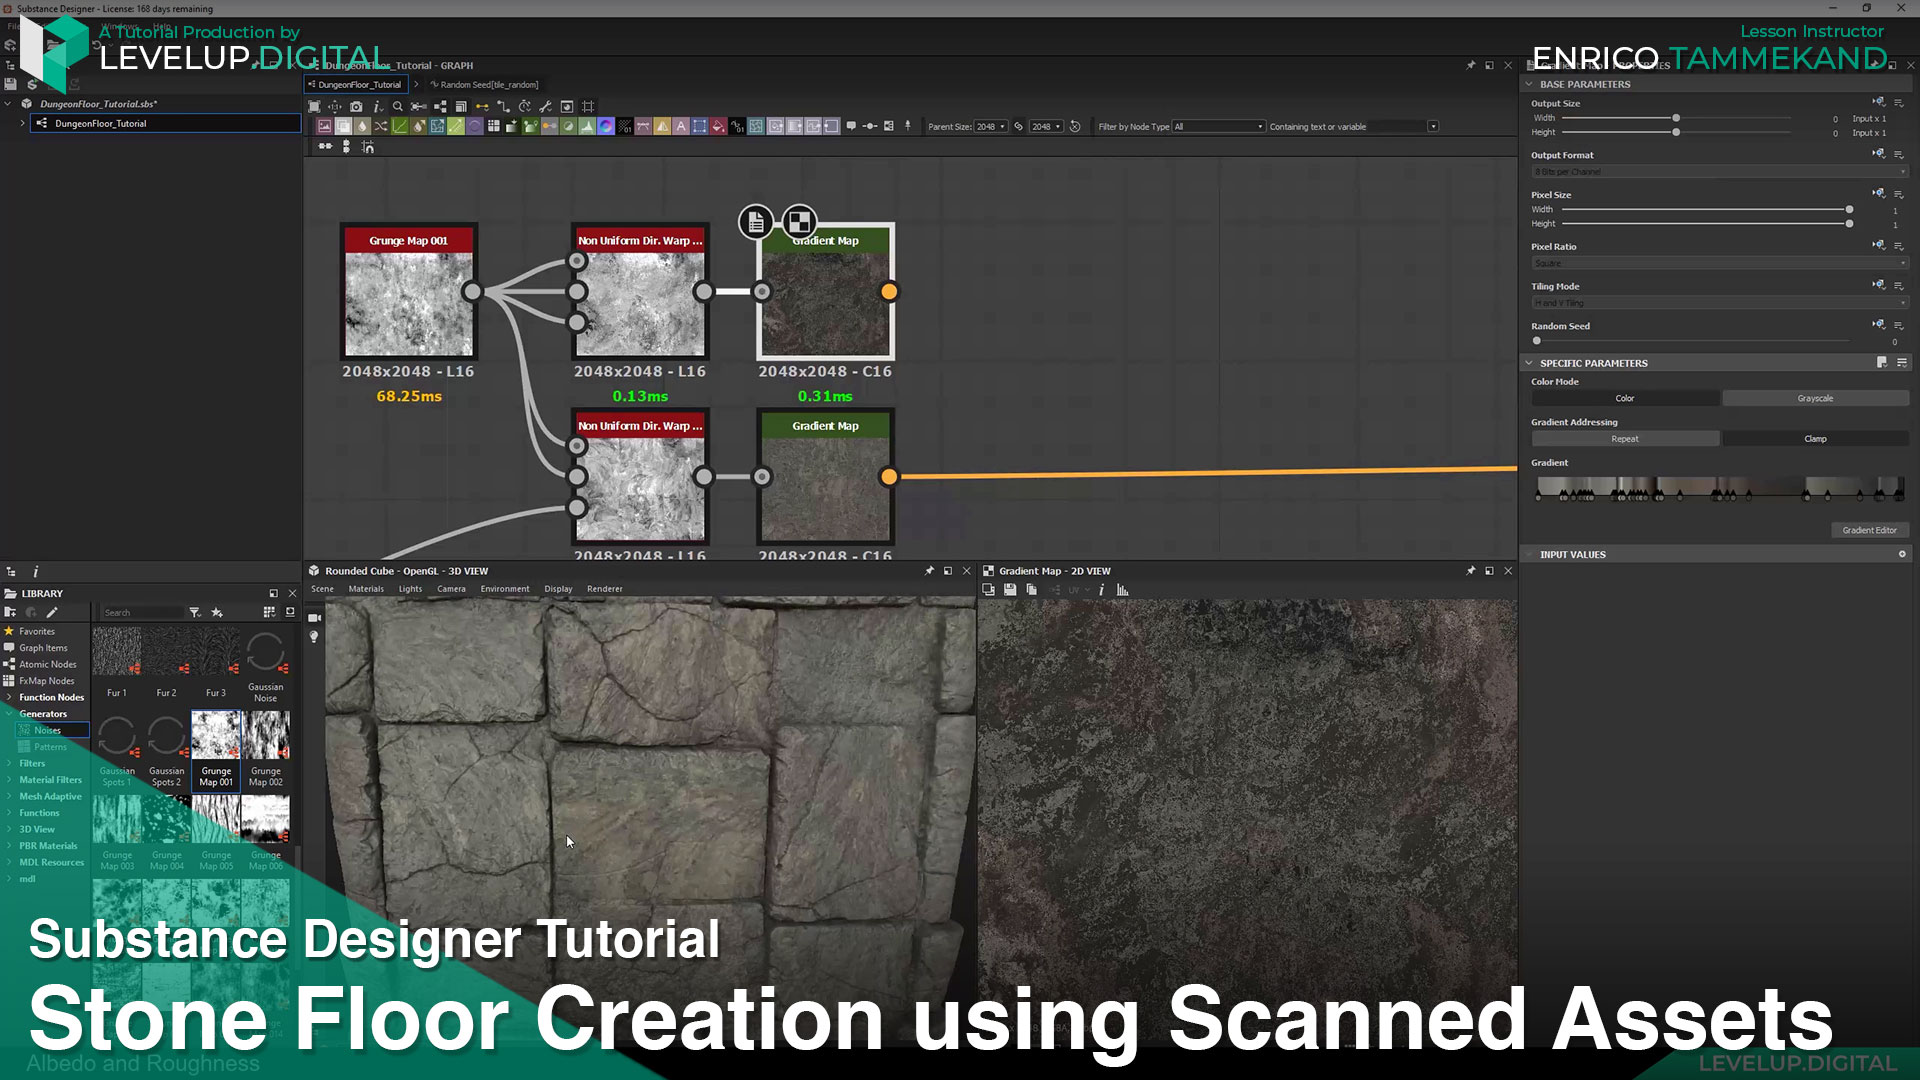Add an HSL node from toolbar
The height and width of the screenshot is (1080, 1920).
[x=568, y=126]
